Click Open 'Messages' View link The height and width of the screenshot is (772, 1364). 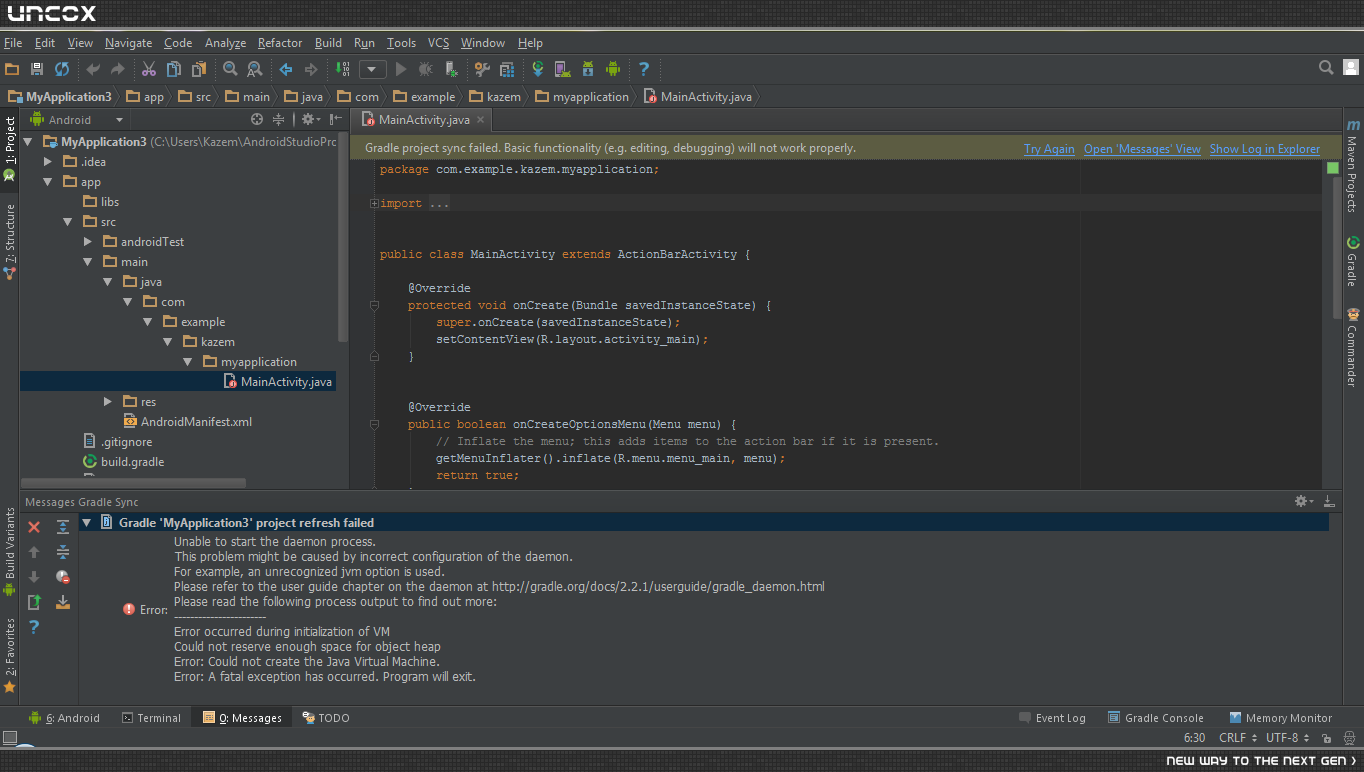point(1142,149)
